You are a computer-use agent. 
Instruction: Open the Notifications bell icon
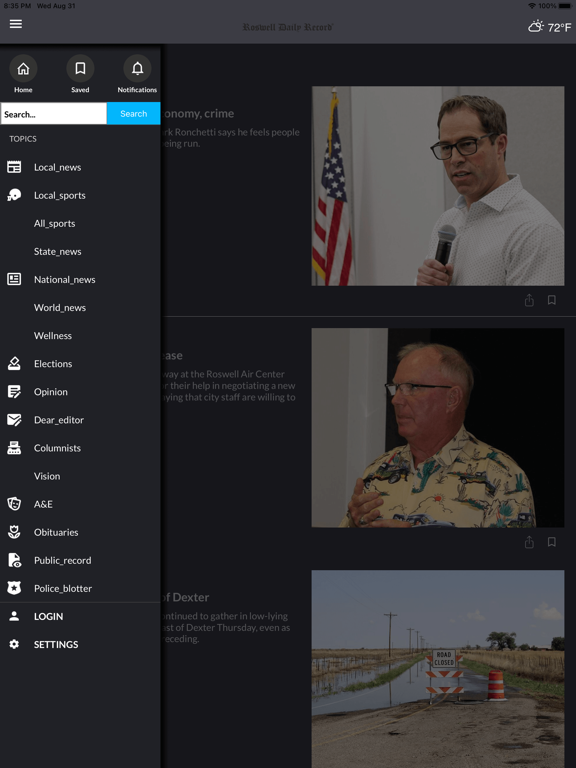[137, 69]
